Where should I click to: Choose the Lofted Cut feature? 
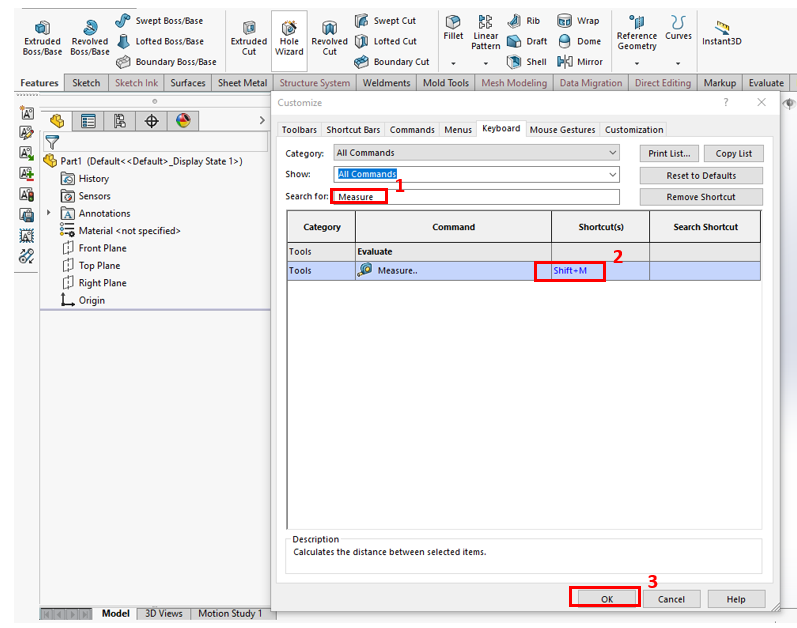385,41
